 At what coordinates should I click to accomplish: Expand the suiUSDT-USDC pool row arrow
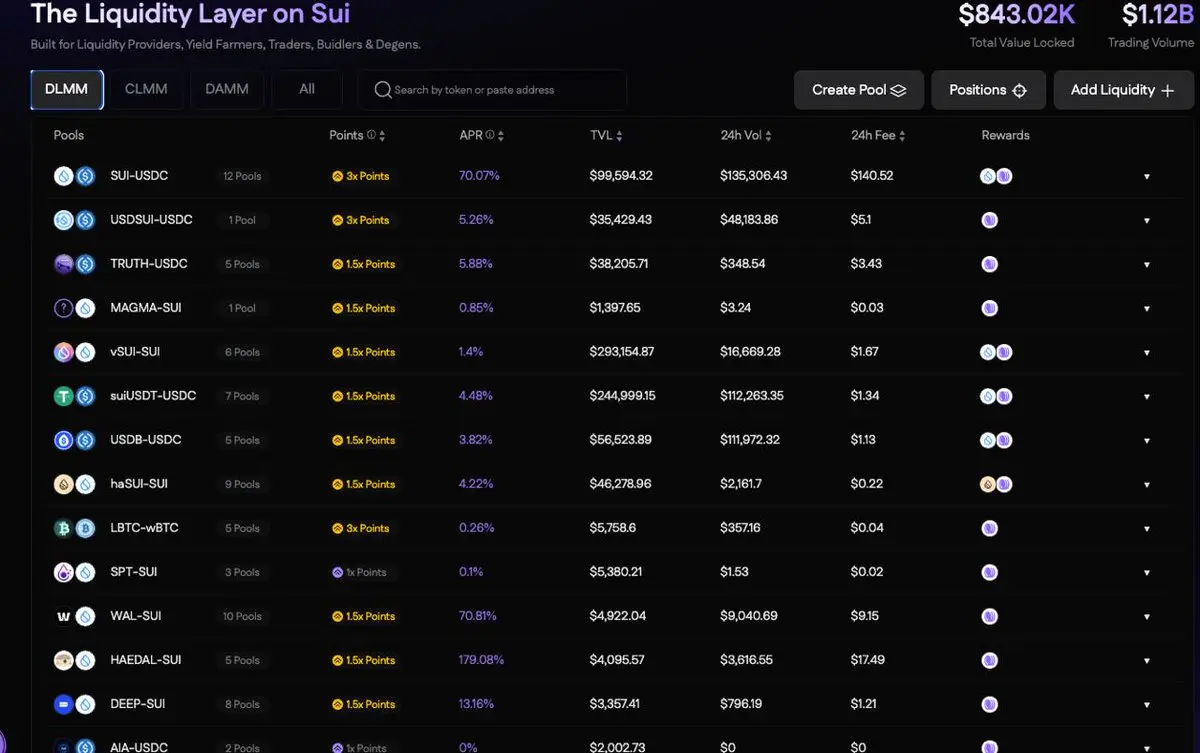pos(1147,397)
